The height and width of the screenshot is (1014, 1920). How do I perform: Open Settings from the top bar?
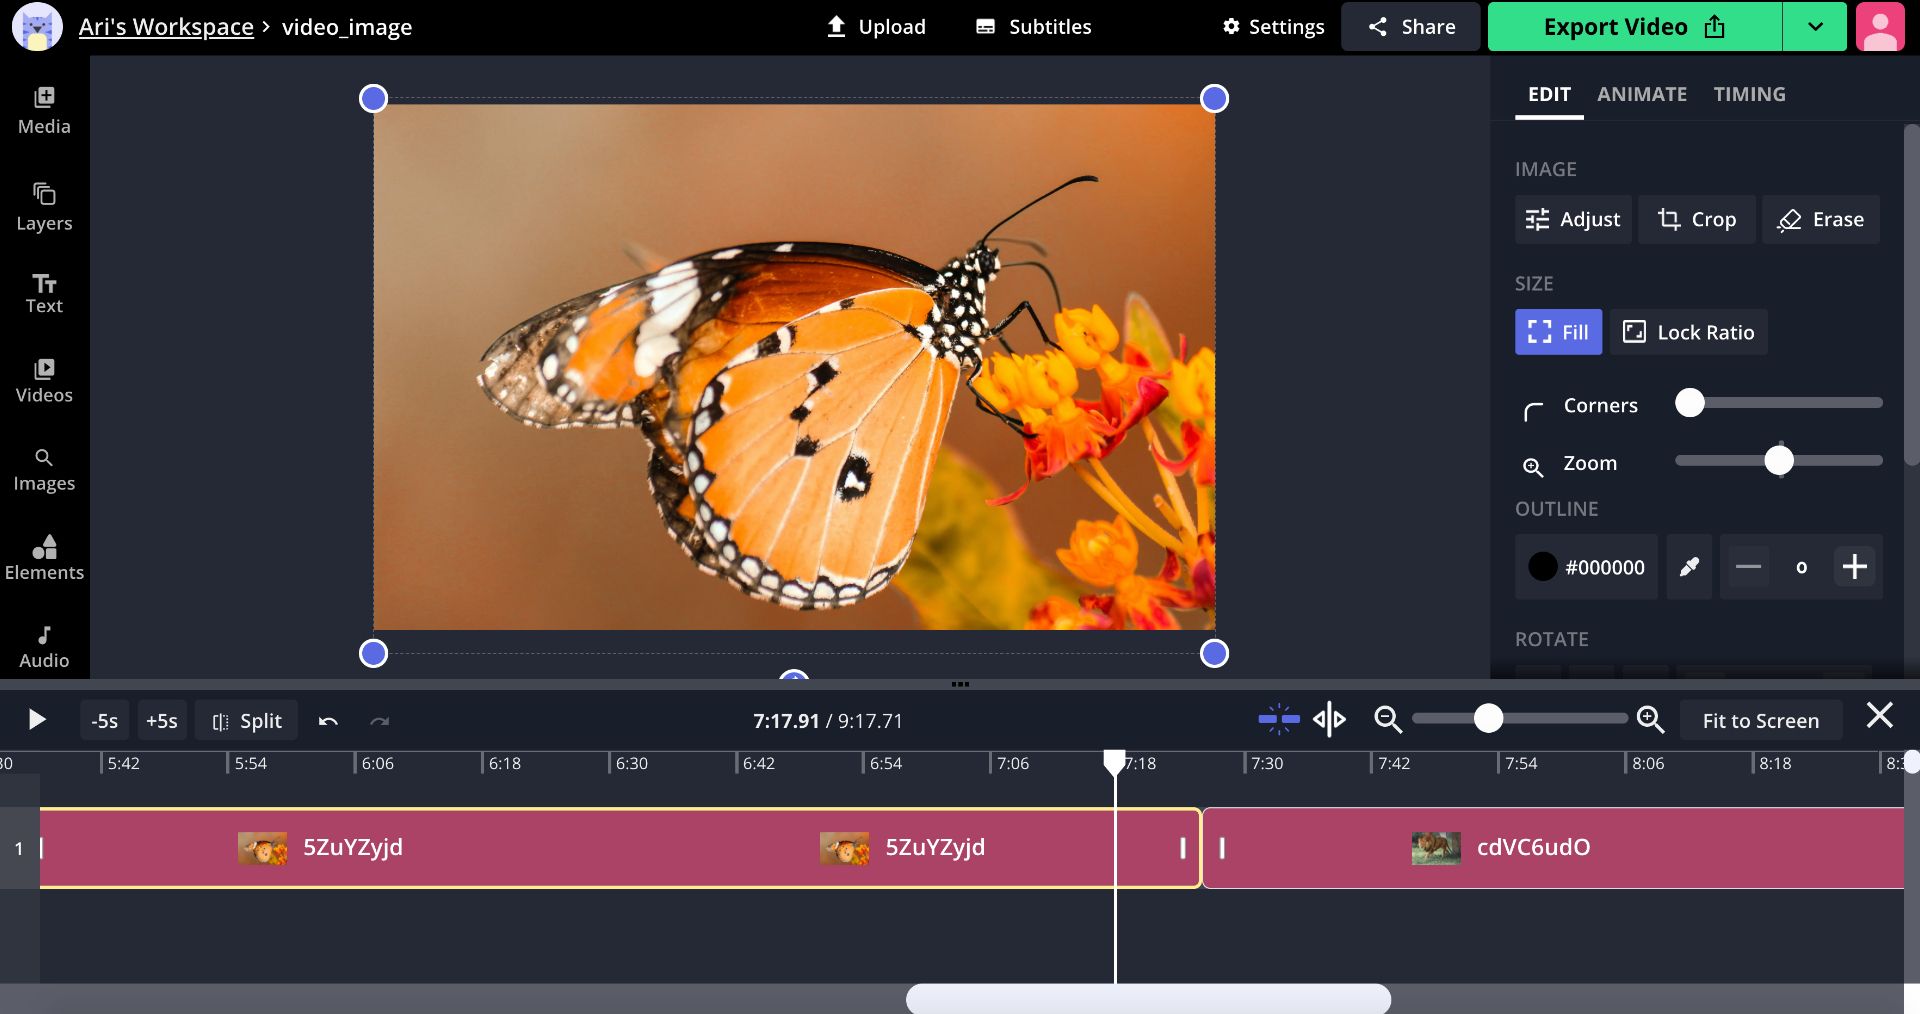(1273, 27)
